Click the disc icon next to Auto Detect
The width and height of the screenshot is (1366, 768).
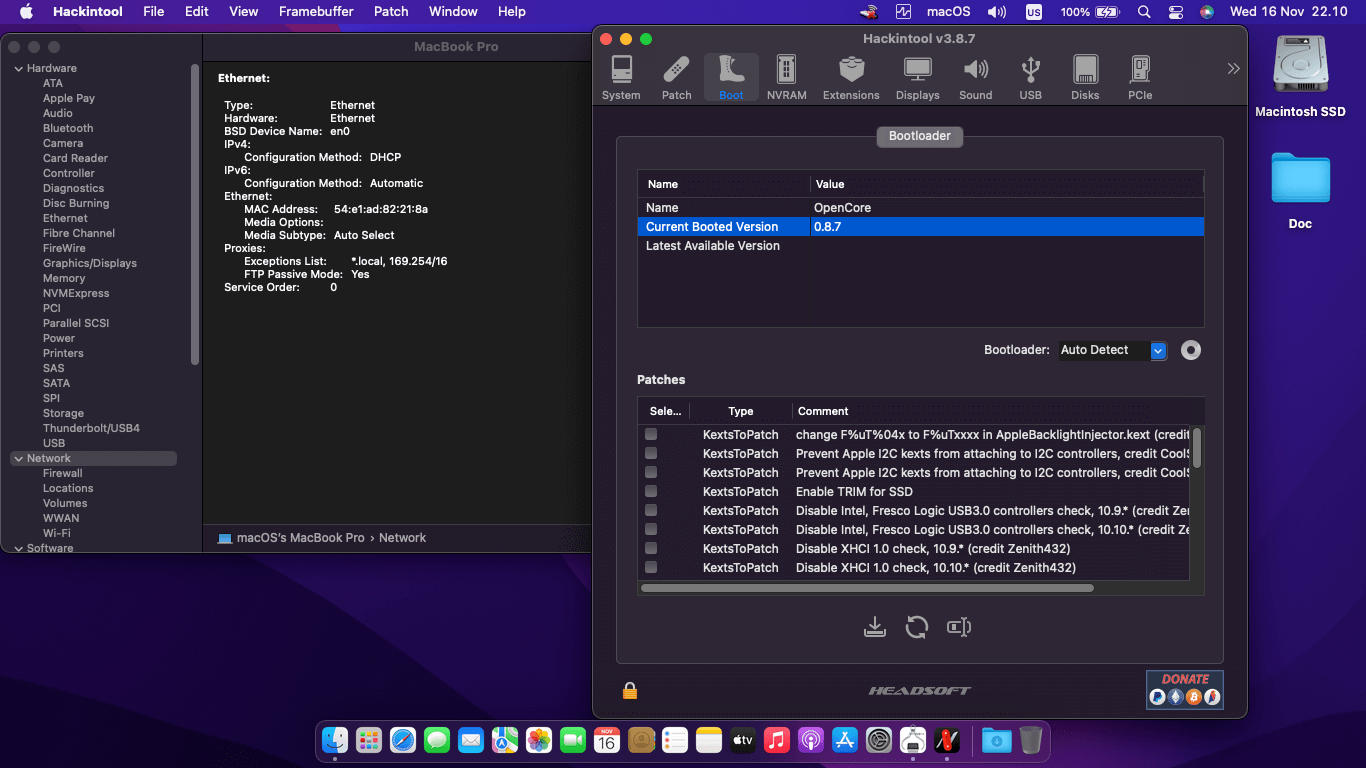(x=1190, y=350)
